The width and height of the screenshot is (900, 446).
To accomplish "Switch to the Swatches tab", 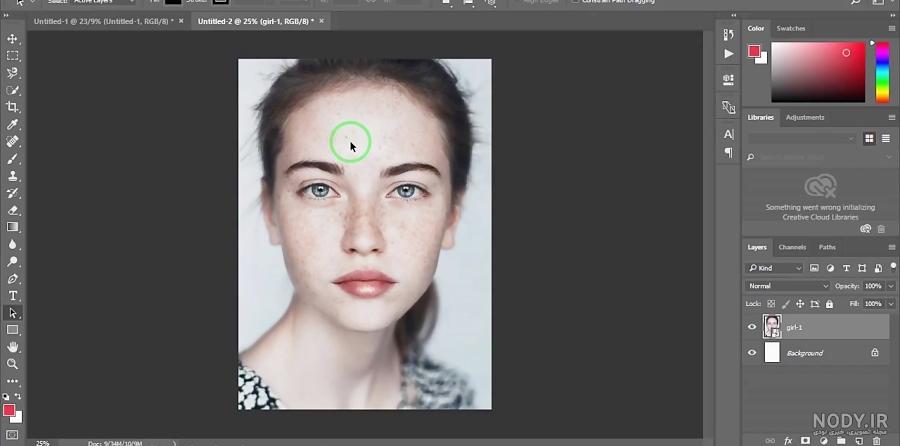I will pyautogui.click(x=790, y=29).
